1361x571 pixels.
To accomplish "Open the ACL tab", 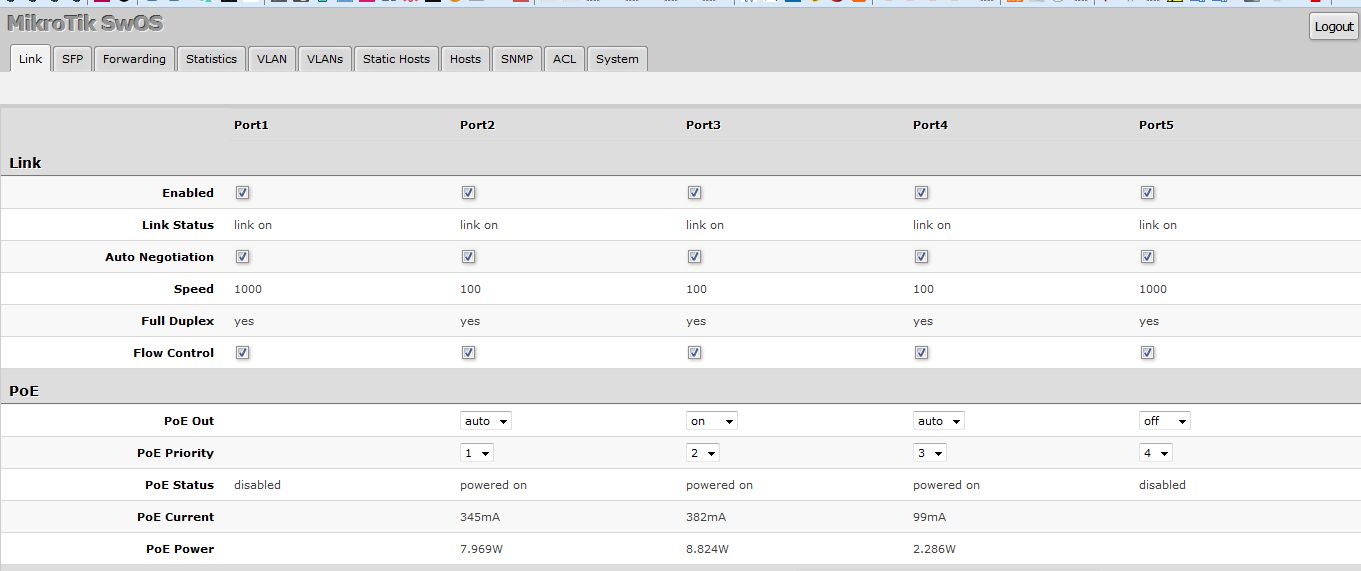I will coord(564,59).
